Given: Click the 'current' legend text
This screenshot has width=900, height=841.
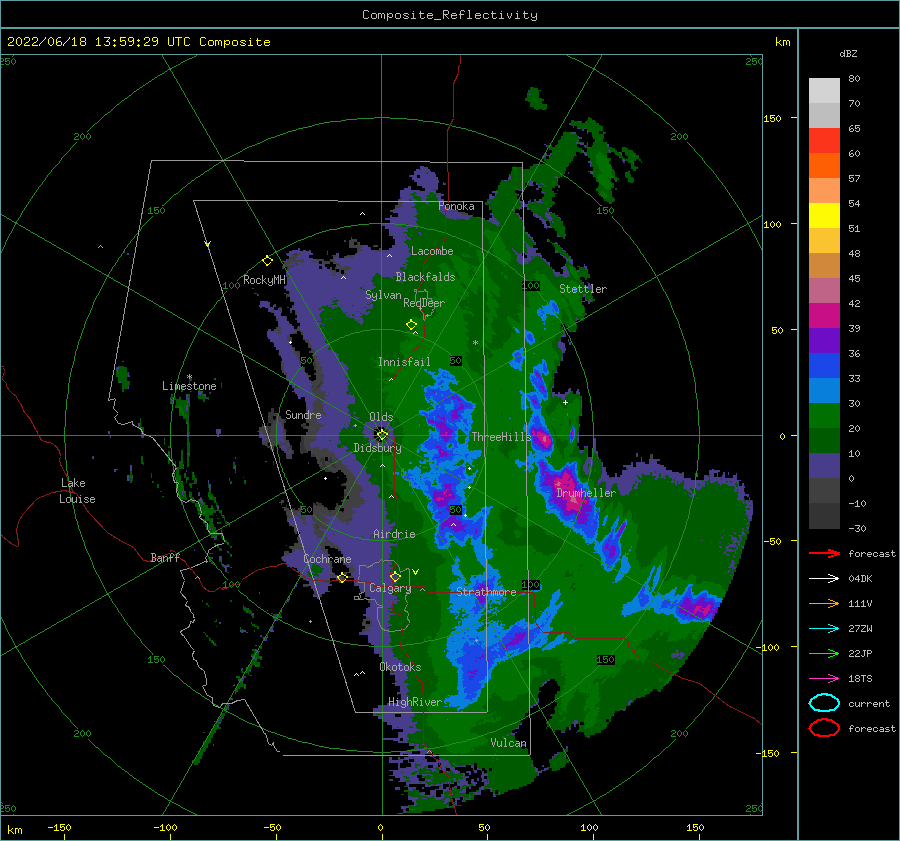Looking at the screenshot, I should (869, 703).
